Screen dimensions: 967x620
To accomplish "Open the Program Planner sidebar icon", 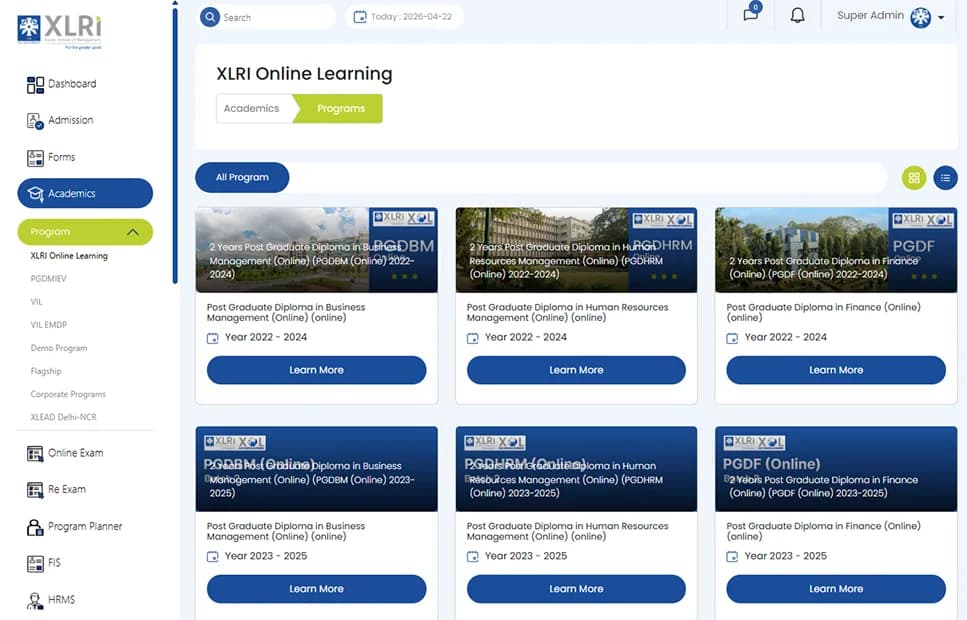I will point(35,527).
